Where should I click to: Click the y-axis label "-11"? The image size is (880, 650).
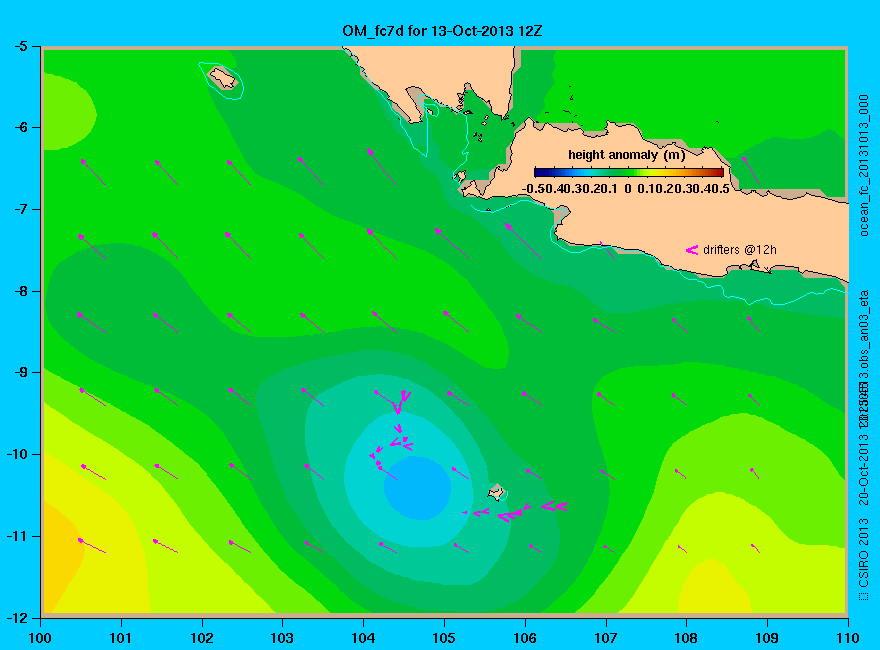click(16, 536)
